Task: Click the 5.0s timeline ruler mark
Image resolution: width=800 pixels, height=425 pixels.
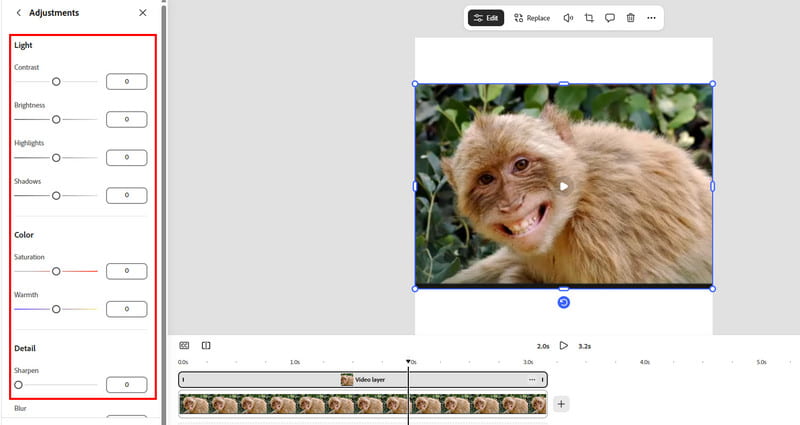Action: (x=761, y=362)
